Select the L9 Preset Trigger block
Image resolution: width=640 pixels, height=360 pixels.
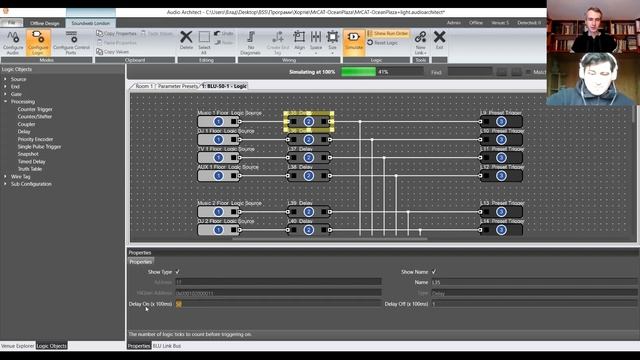(x=501, y=121)
